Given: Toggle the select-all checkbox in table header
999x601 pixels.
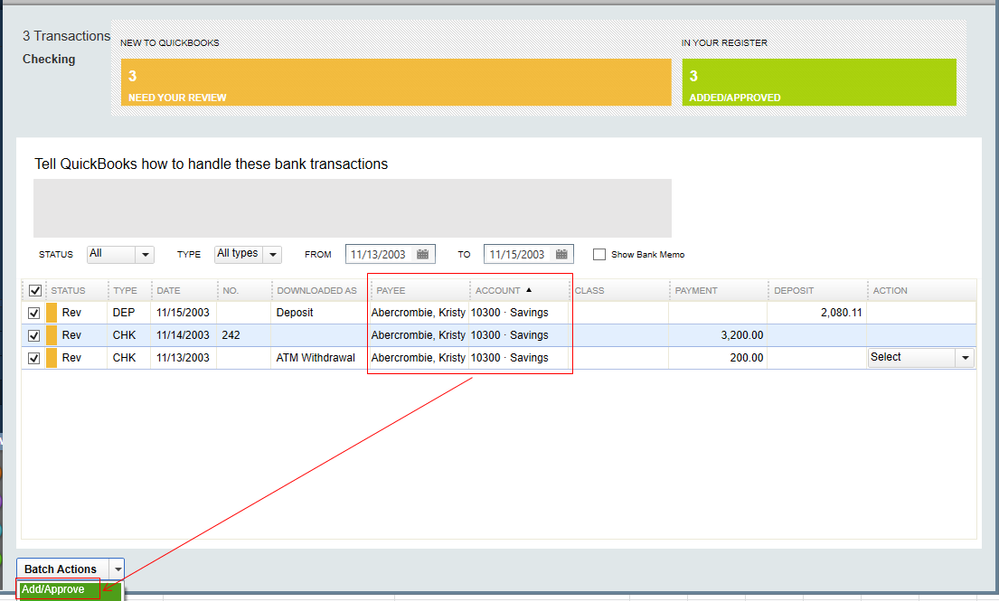Looking at the screenshot, I should click(x=35, y=291).
